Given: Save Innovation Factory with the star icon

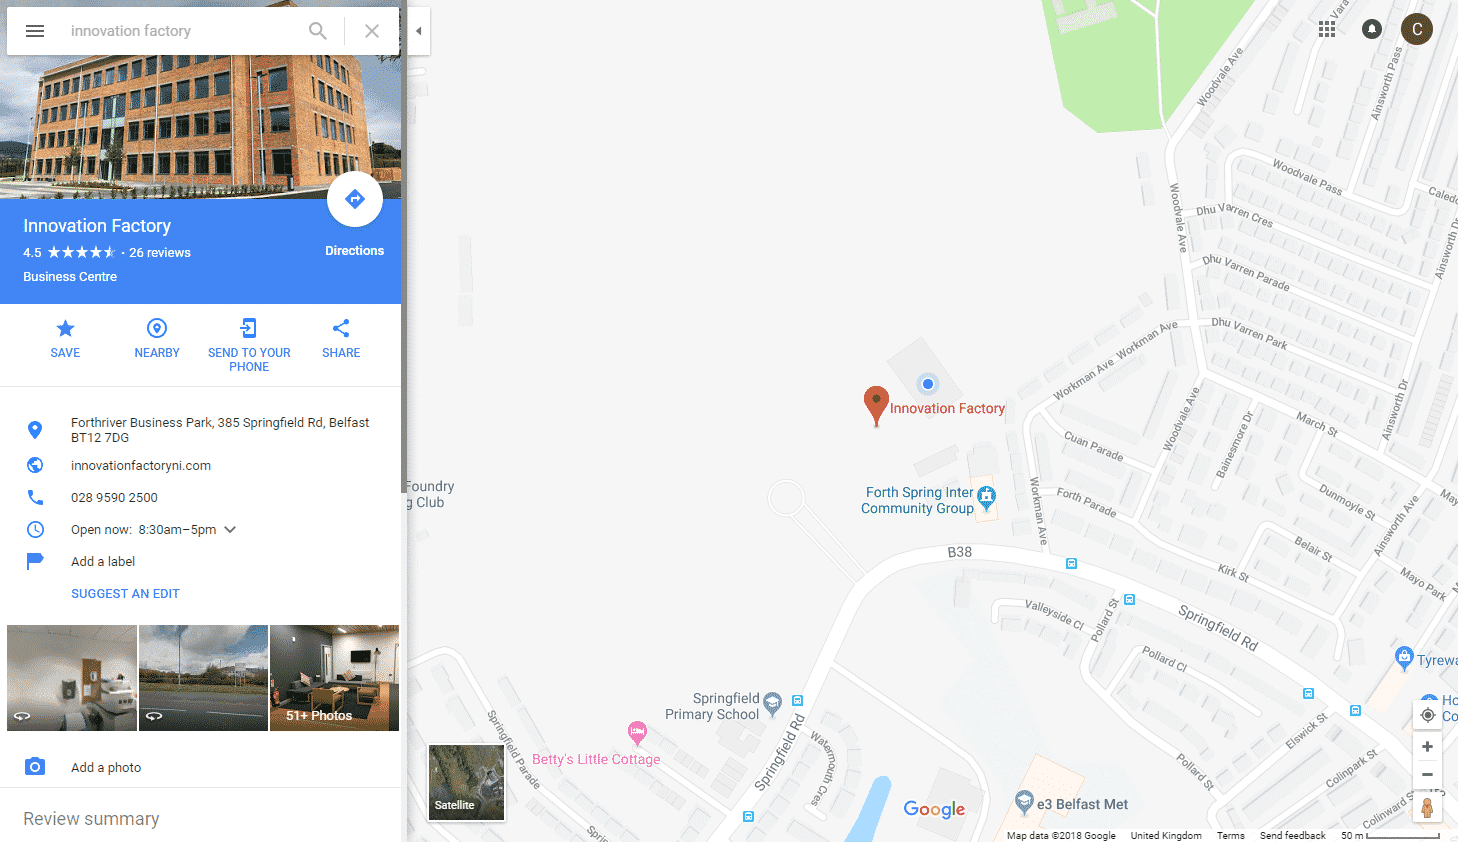Looking at the screenshot, I should tap(65, 339).
